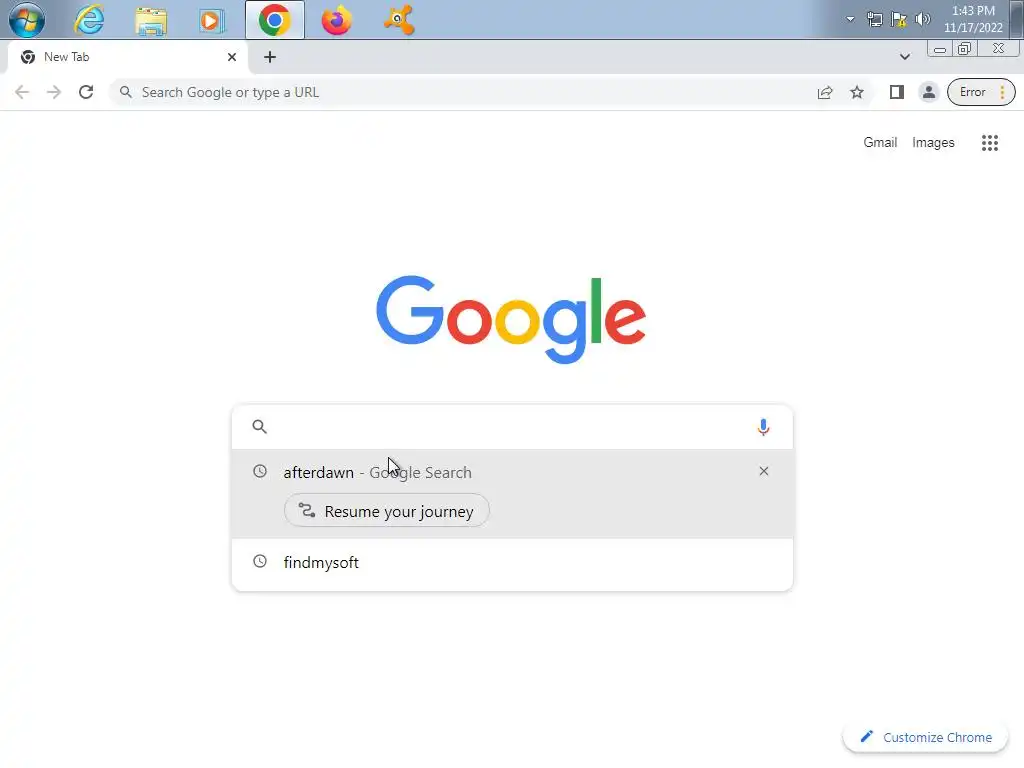Open the clock showing 1:43 PM
This screenshot has height=768, width=1024.
coord(973,19)
